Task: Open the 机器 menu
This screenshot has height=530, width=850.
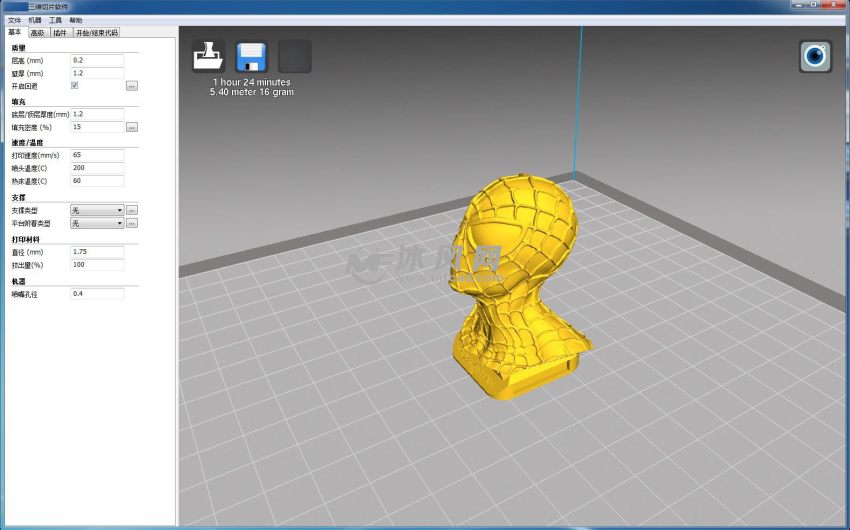Action: point(35,20)
